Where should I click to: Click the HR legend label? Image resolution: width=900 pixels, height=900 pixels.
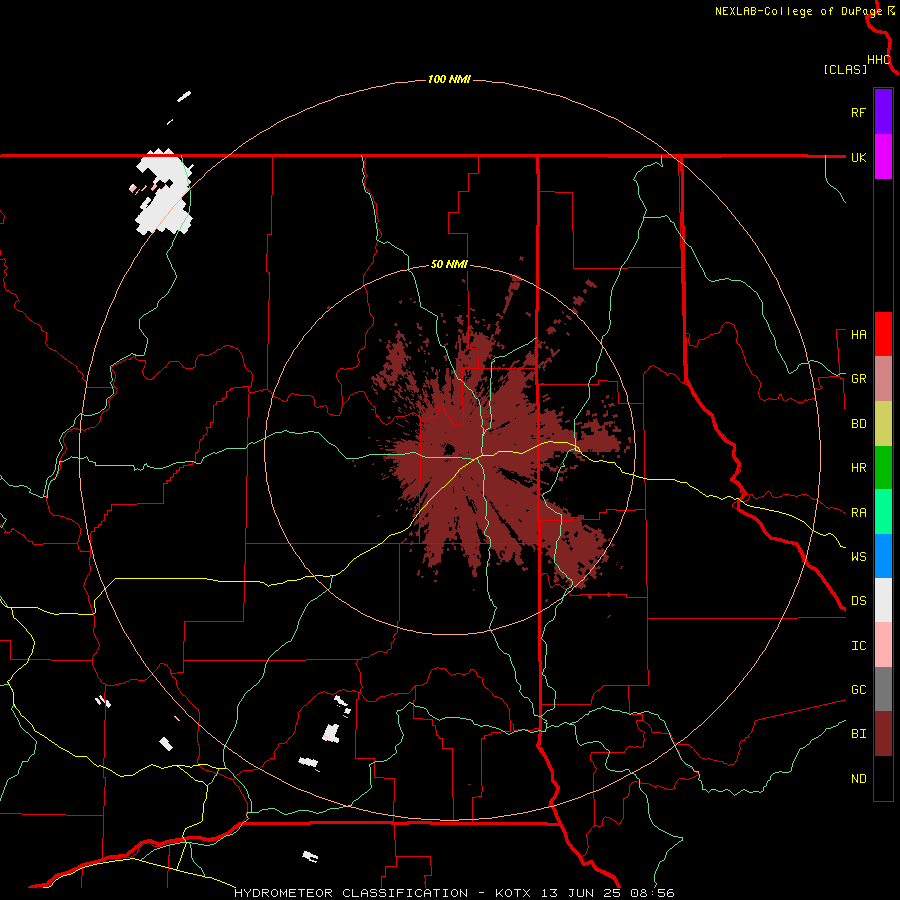point(858,468)
